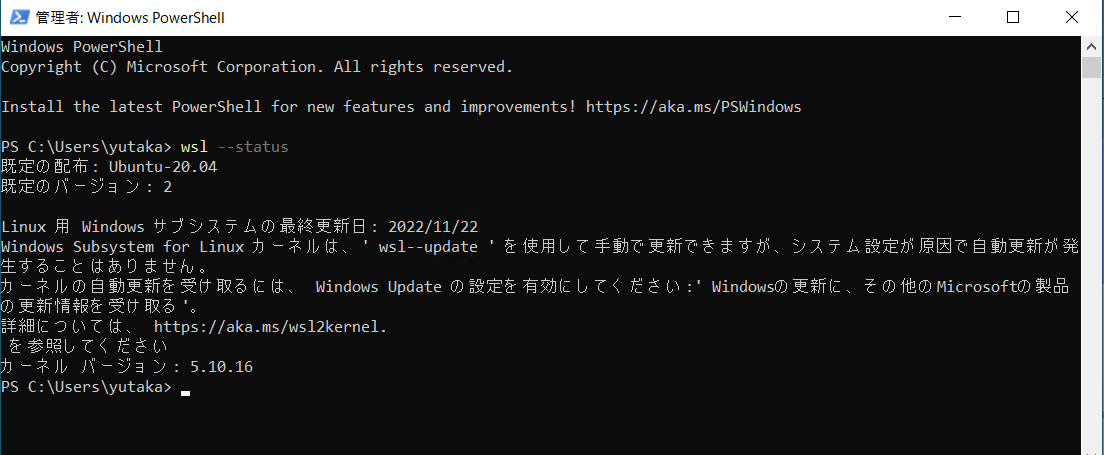Click the last PS C:\Users\yutaka> prompt
1104x455 pixels.
click(86, 387)
